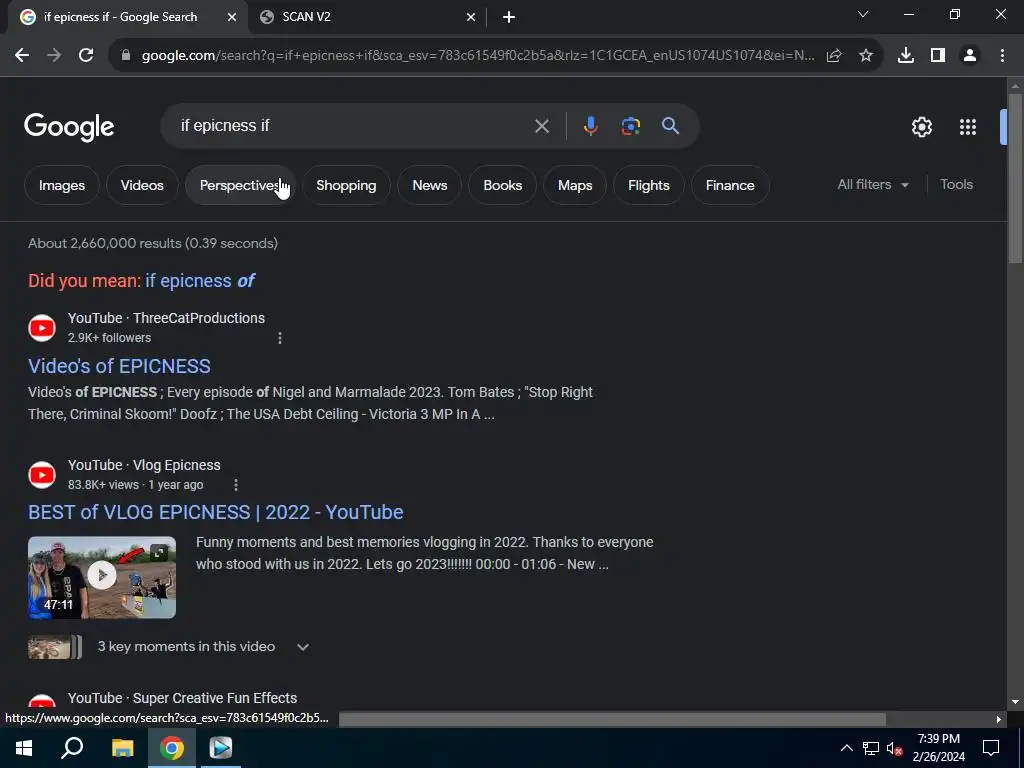Expand the All filters dropdown
This screenshot has width=1024, height=768.
873,185
